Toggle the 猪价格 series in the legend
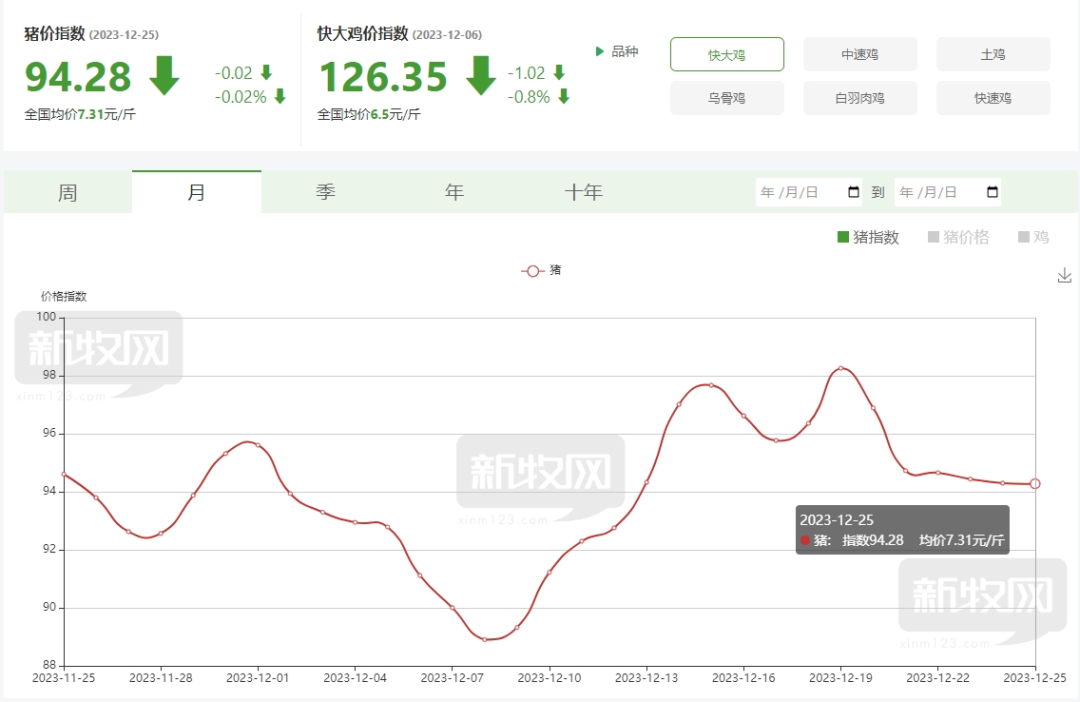The width and height of the screenshot is (1080, 702). (x=958, y=237)
